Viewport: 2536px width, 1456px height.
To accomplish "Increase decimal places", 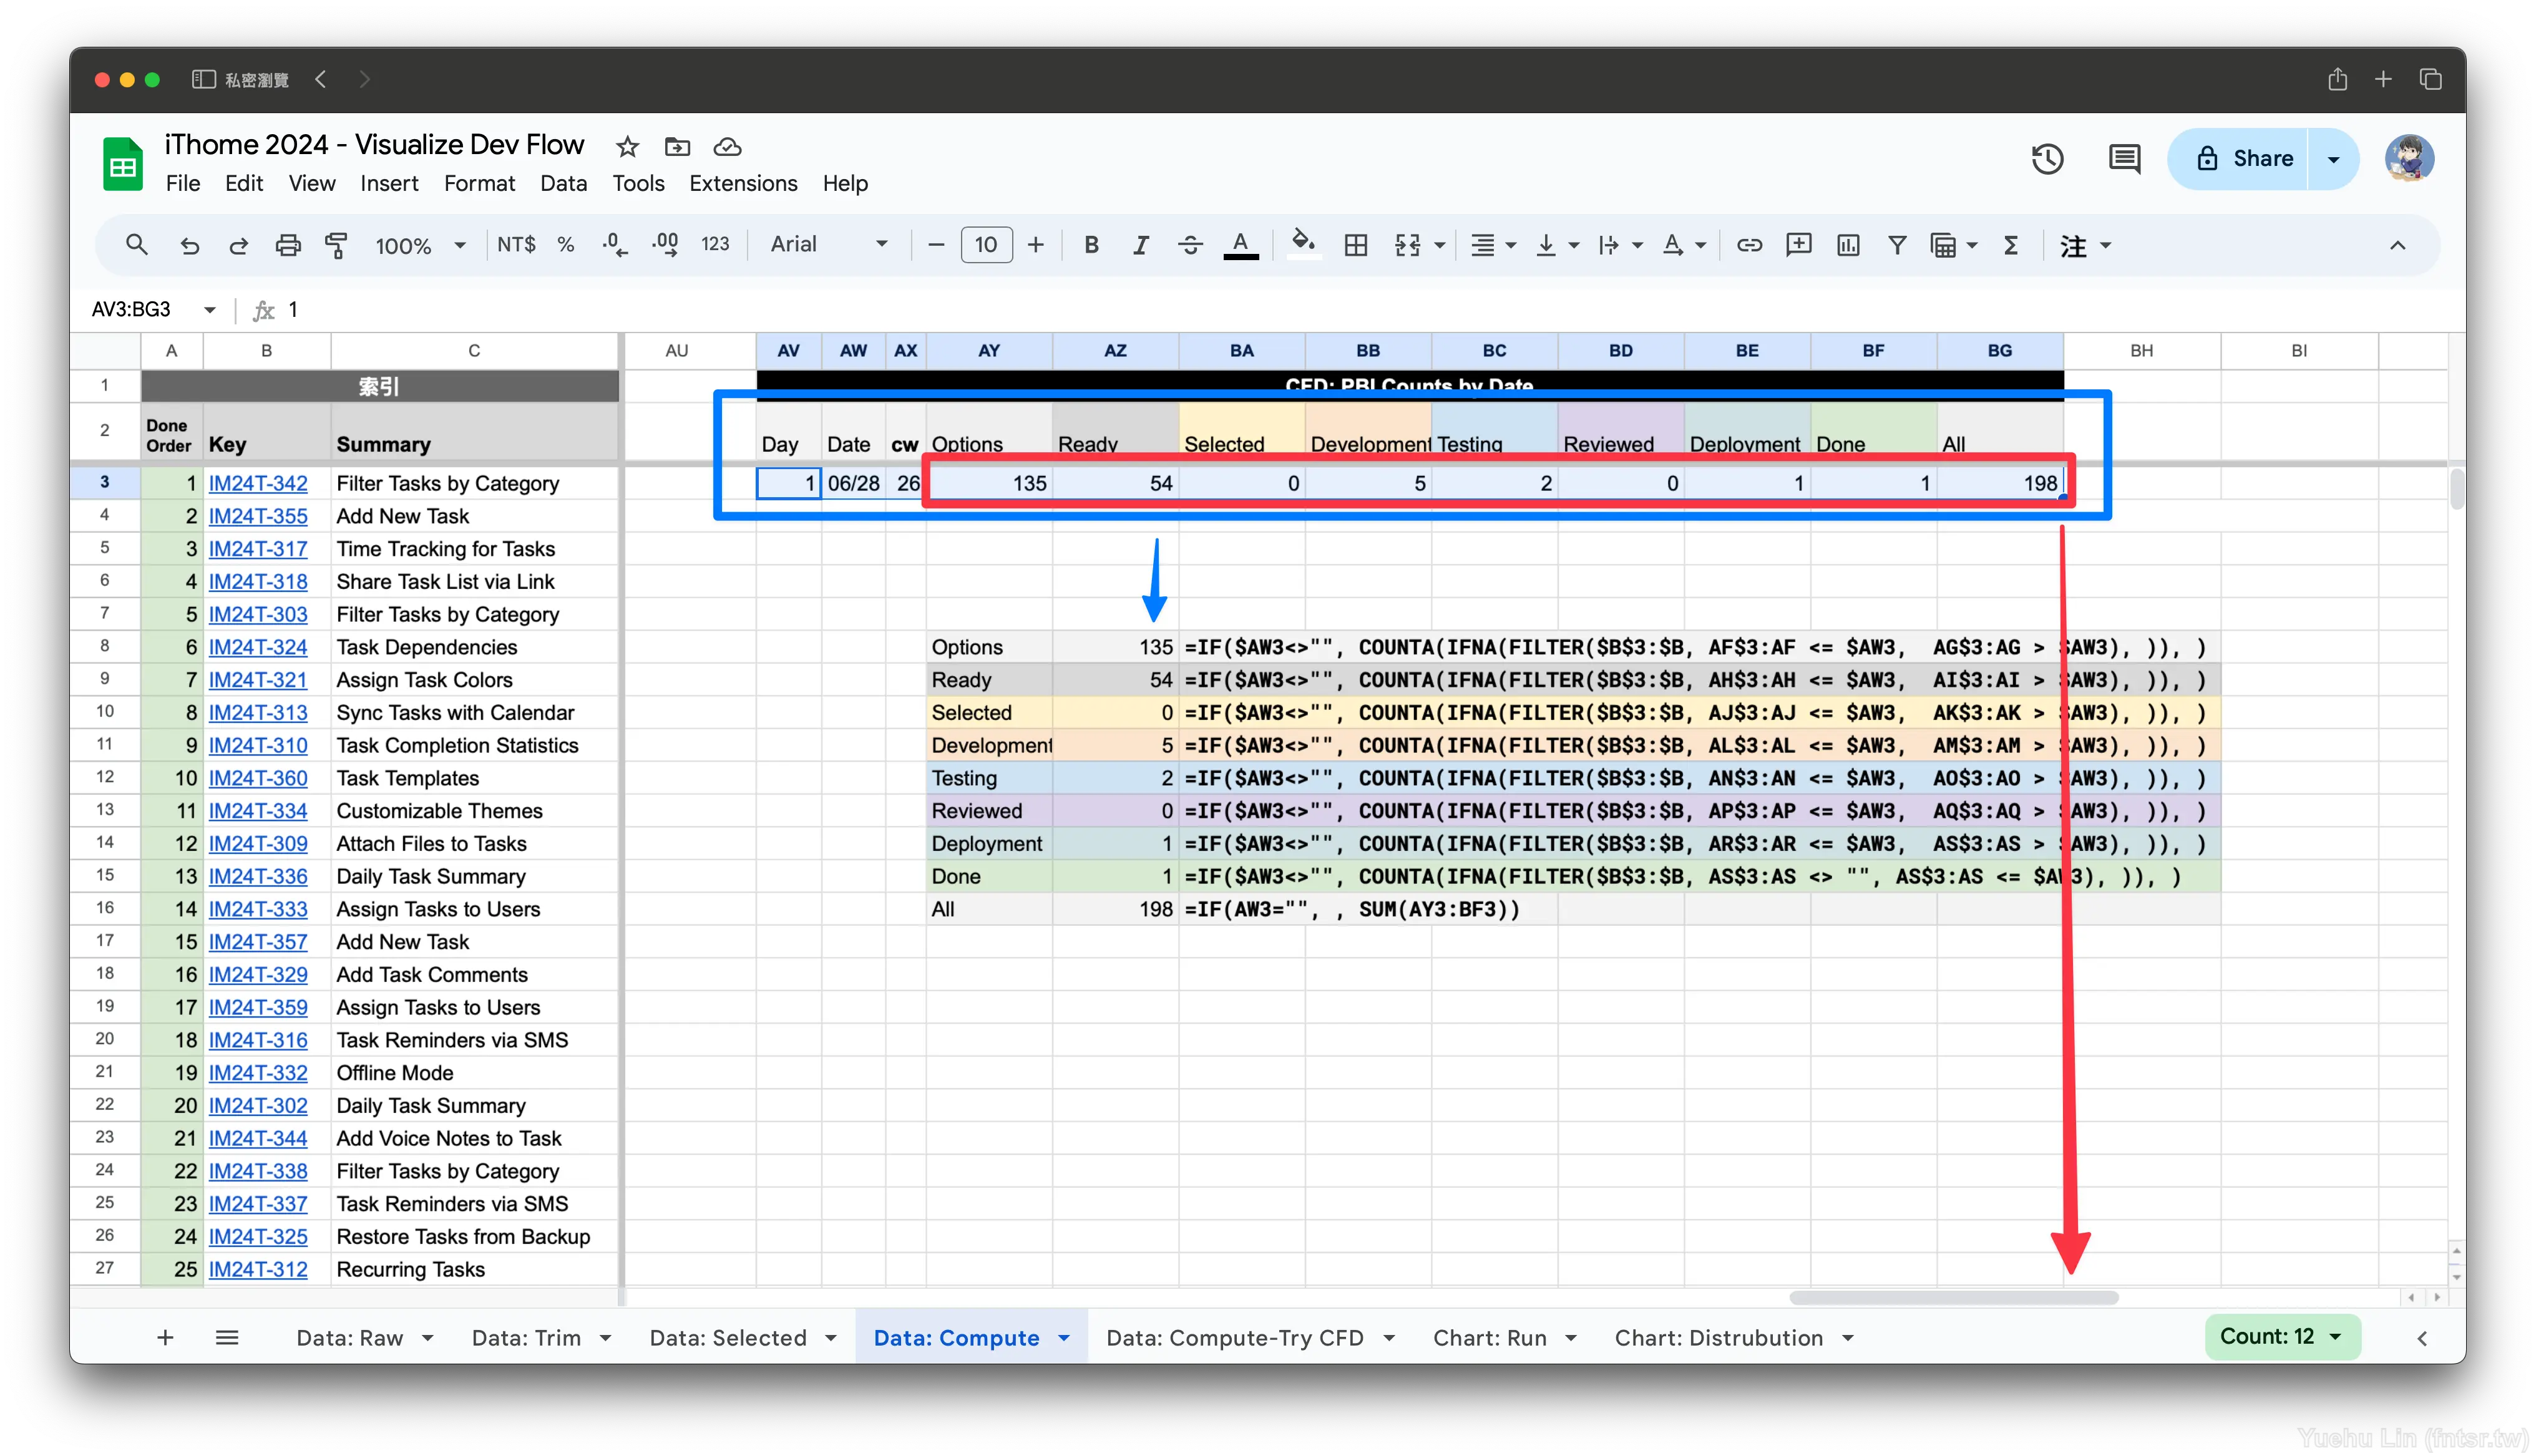I will click(x=664, y=245).
